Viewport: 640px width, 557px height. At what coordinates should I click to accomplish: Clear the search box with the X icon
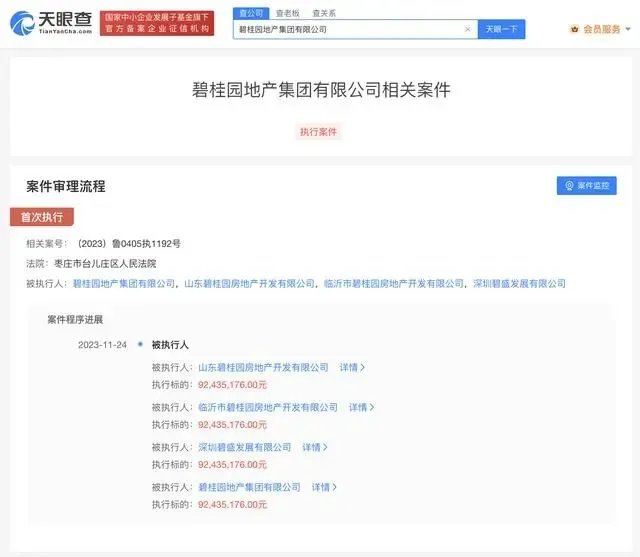coord(468,29)
